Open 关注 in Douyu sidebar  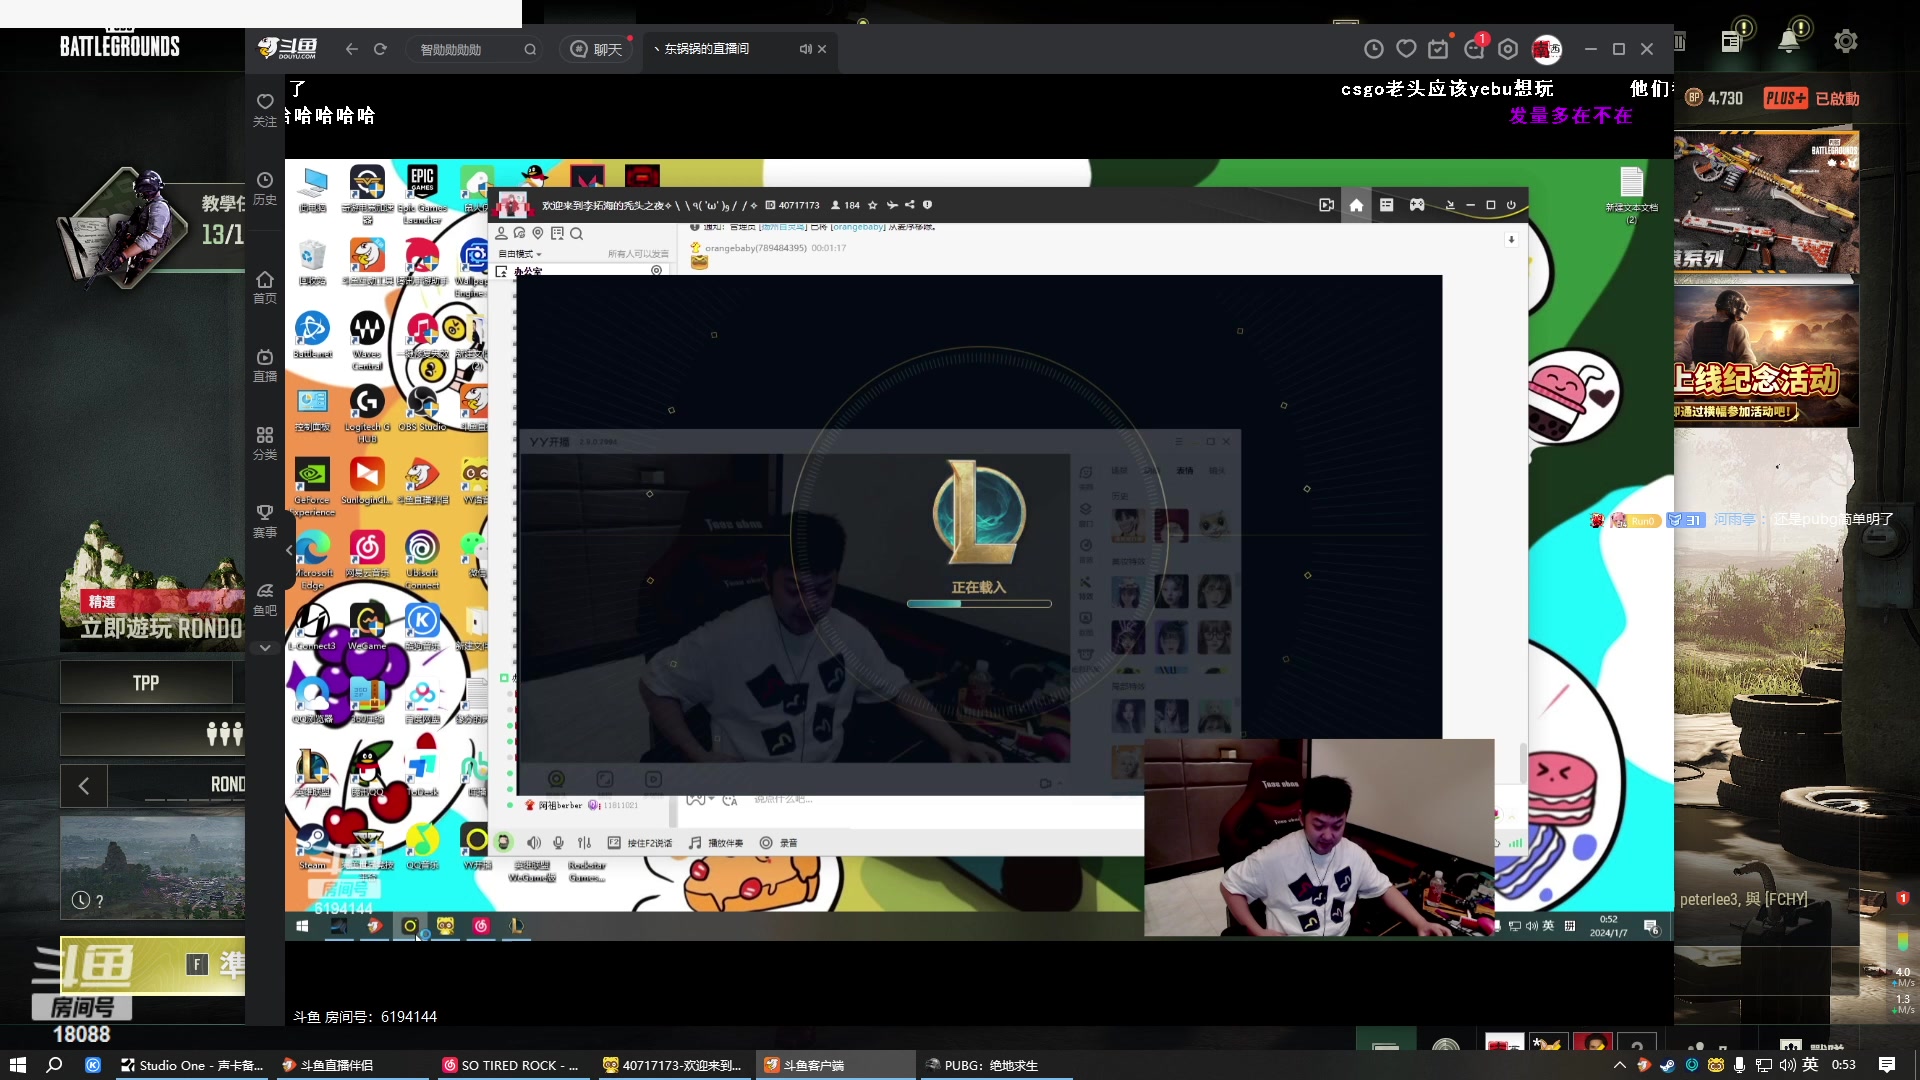(x=265, y=110)
